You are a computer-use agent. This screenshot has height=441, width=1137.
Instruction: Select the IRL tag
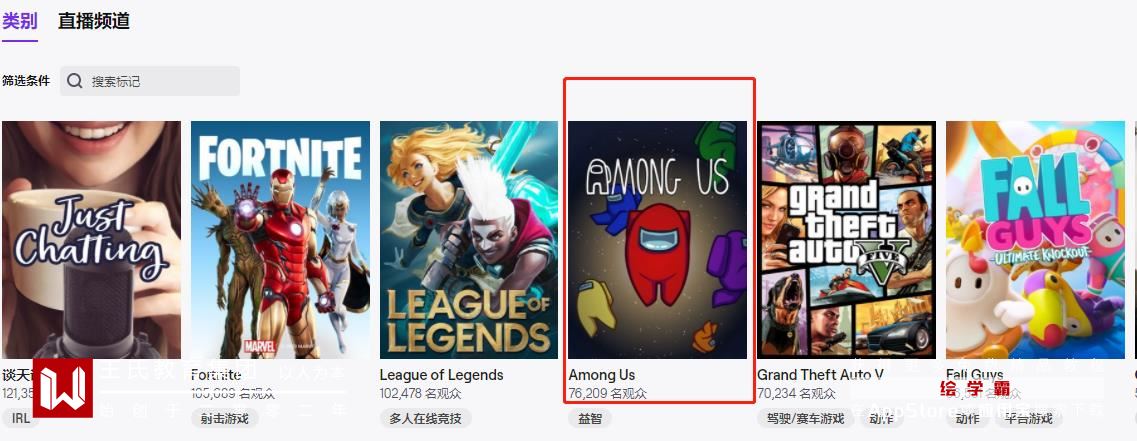(x=21, y=419)
